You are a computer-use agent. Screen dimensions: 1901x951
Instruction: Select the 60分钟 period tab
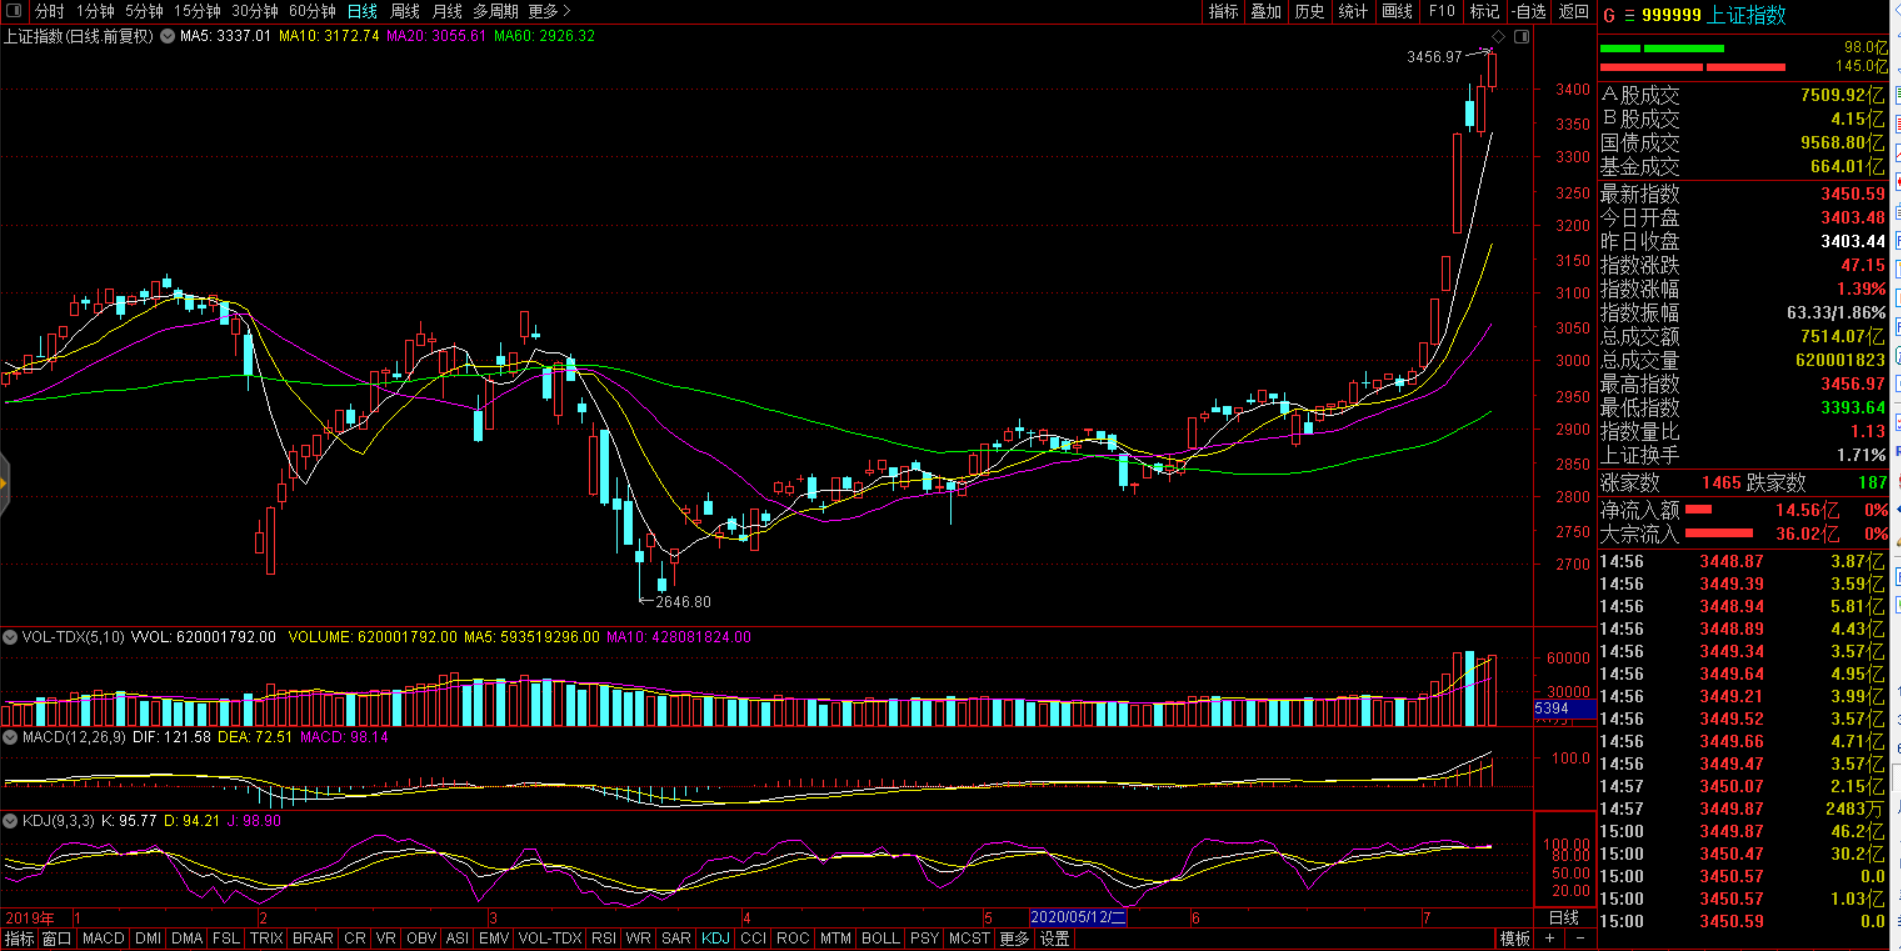click(x=312, y=11)
